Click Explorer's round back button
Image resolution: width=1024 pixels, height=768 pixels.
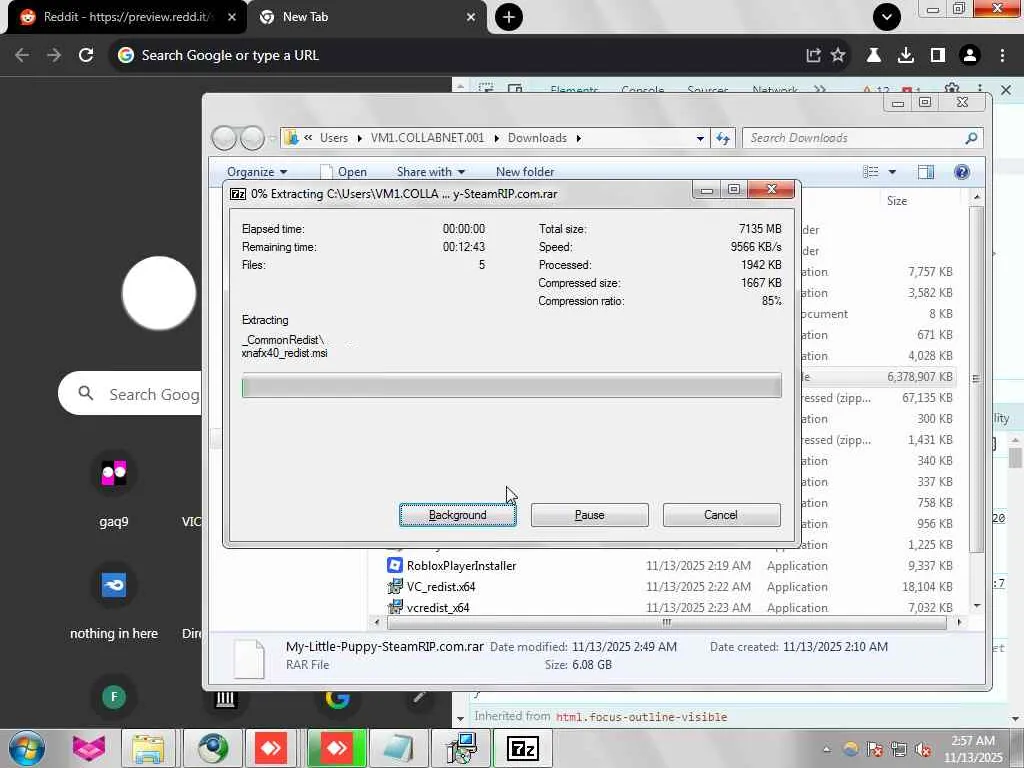coord(224,138)
